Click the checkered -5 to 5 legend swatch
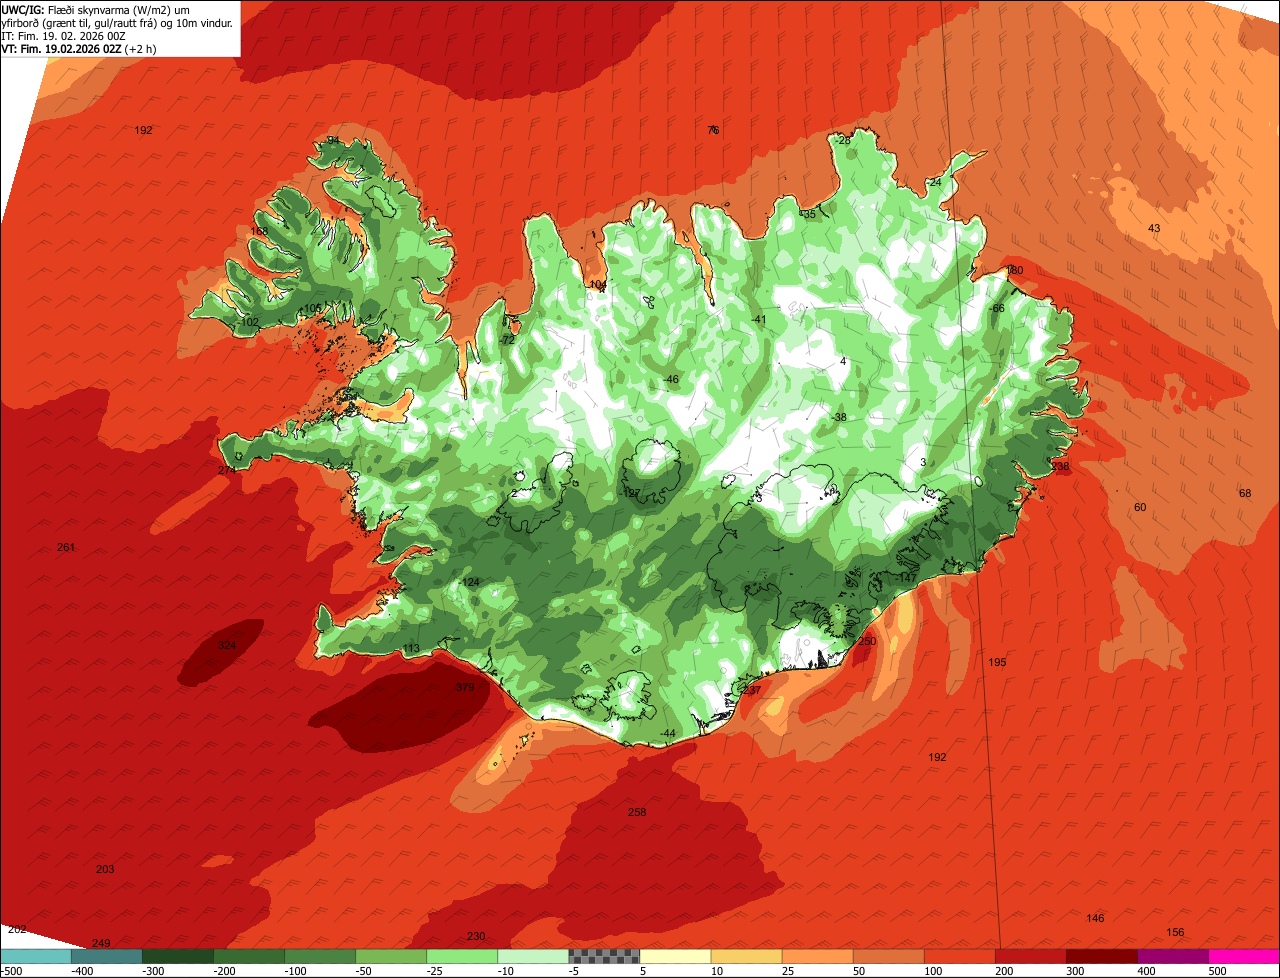 604,956
